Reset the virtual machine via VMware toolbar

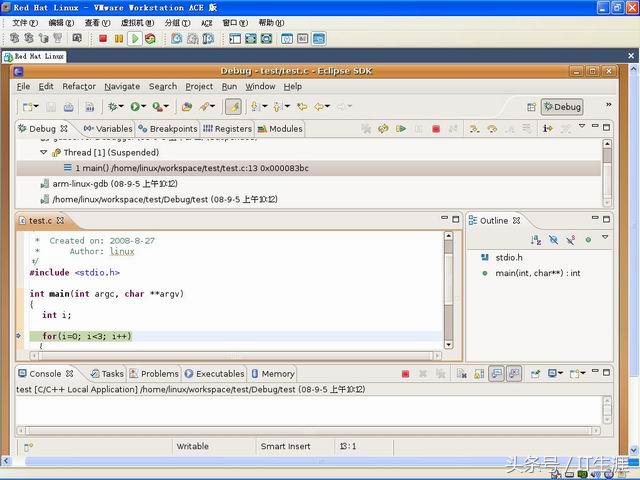coord(150,39)
